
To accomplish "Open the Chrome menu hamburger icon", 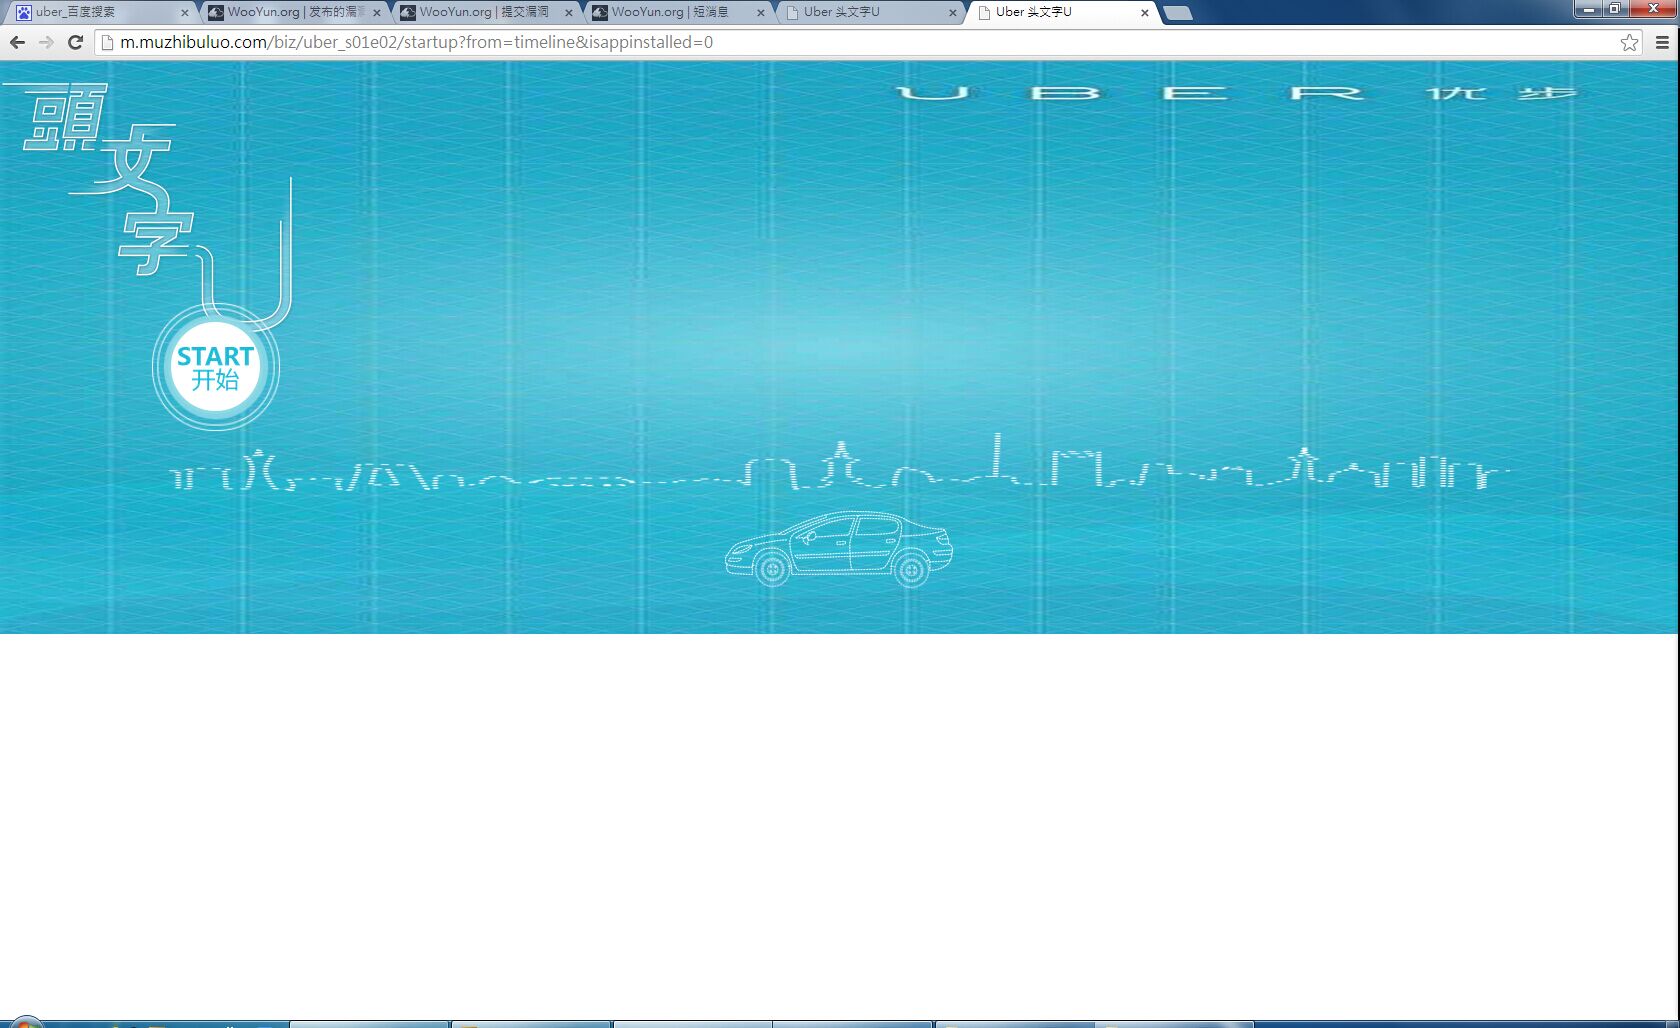I will point(1662,42).
